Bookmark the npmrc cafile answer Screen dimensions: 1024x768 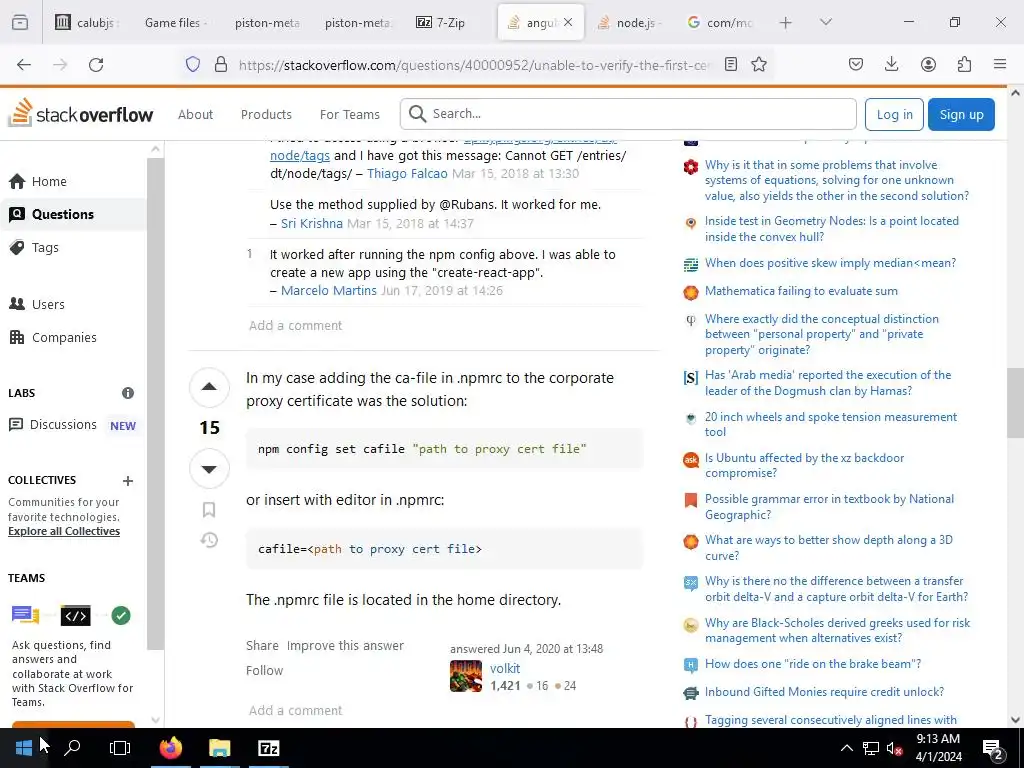tap(209, 509)
